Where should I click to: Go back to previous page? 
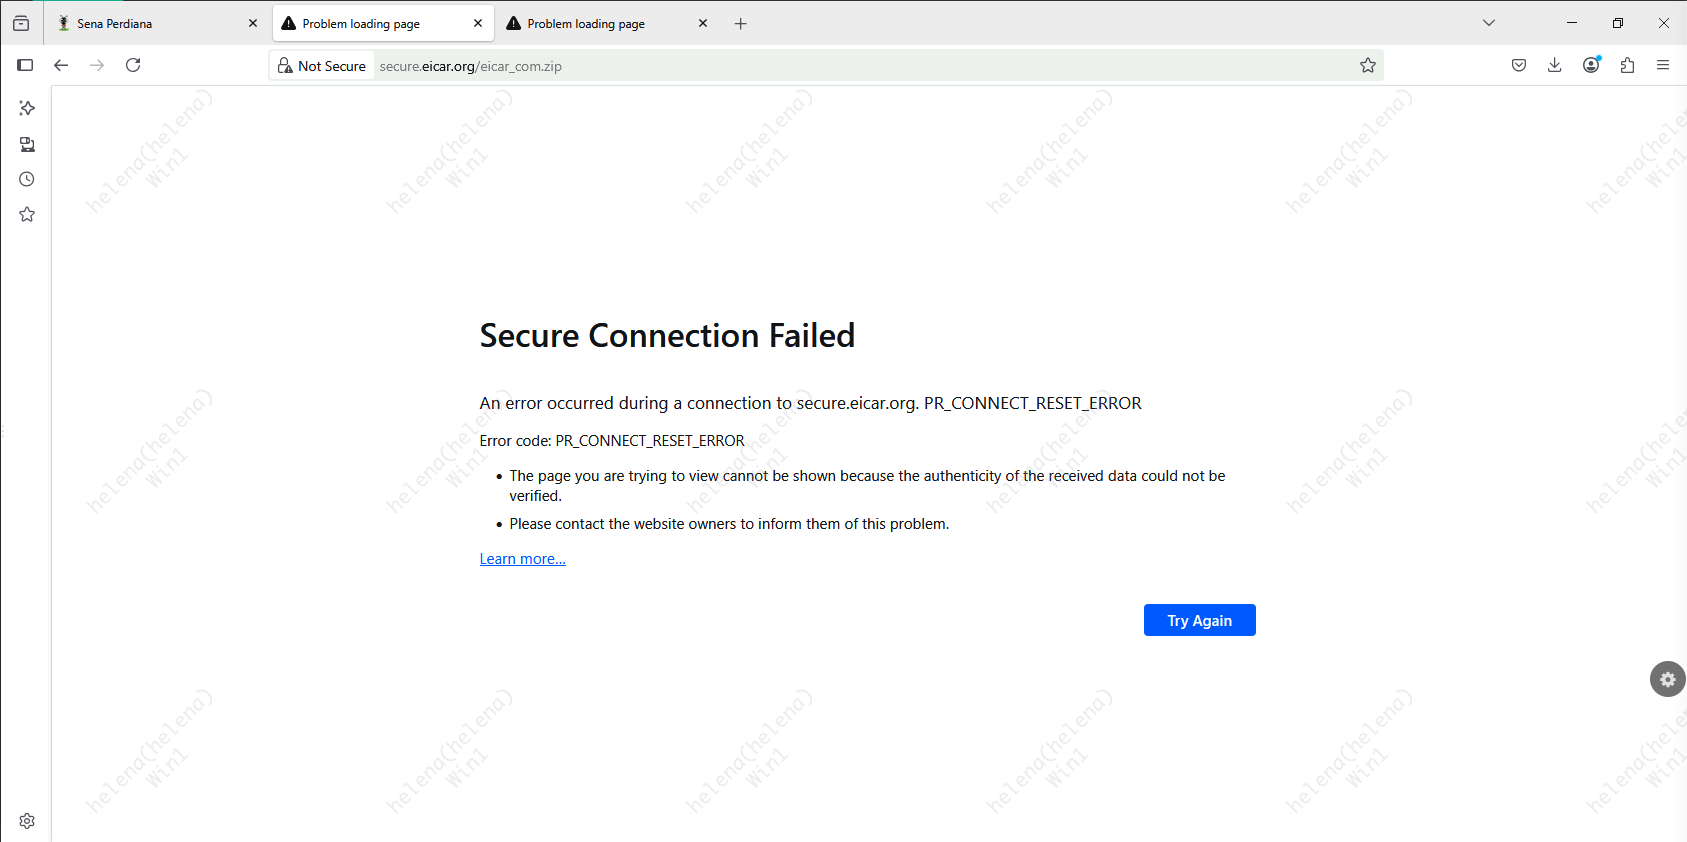61,65
